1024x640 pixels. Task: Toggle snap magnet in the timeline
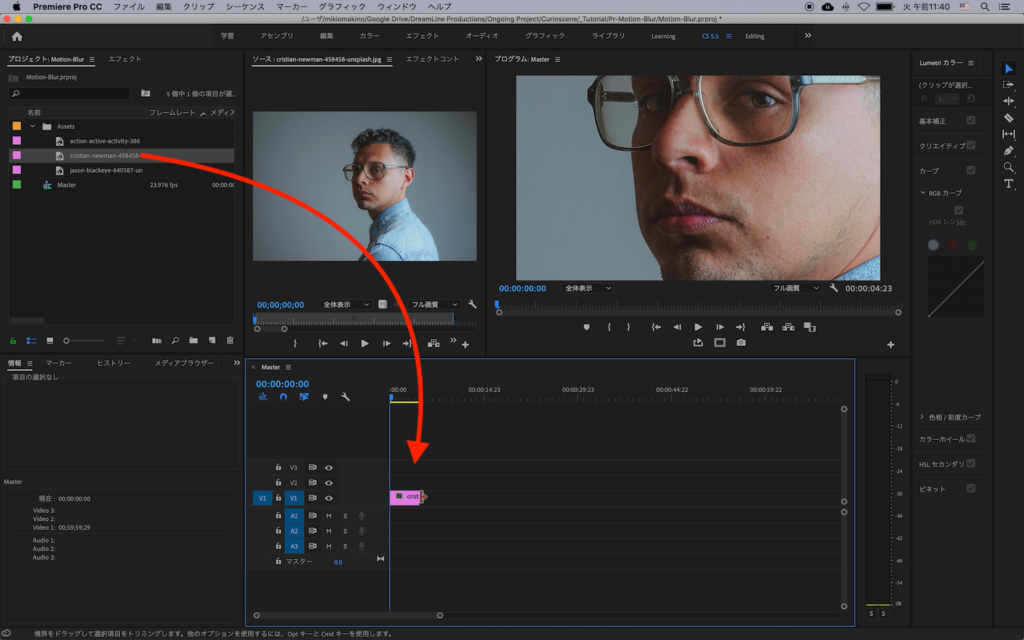[x=283, y=397]
